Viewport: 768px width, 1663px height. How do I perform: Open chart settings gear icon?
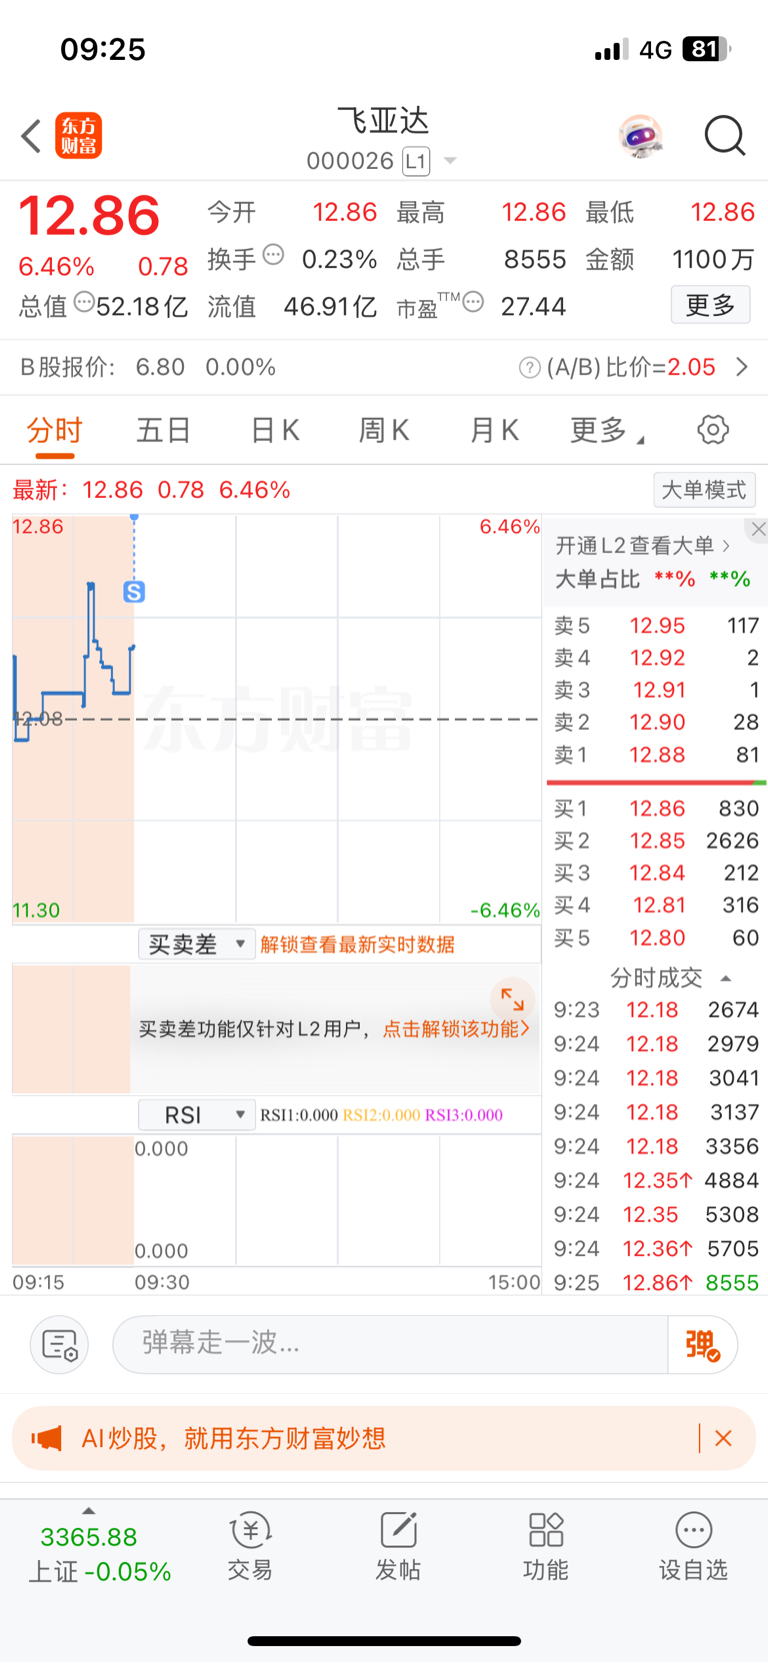point(713,430)
